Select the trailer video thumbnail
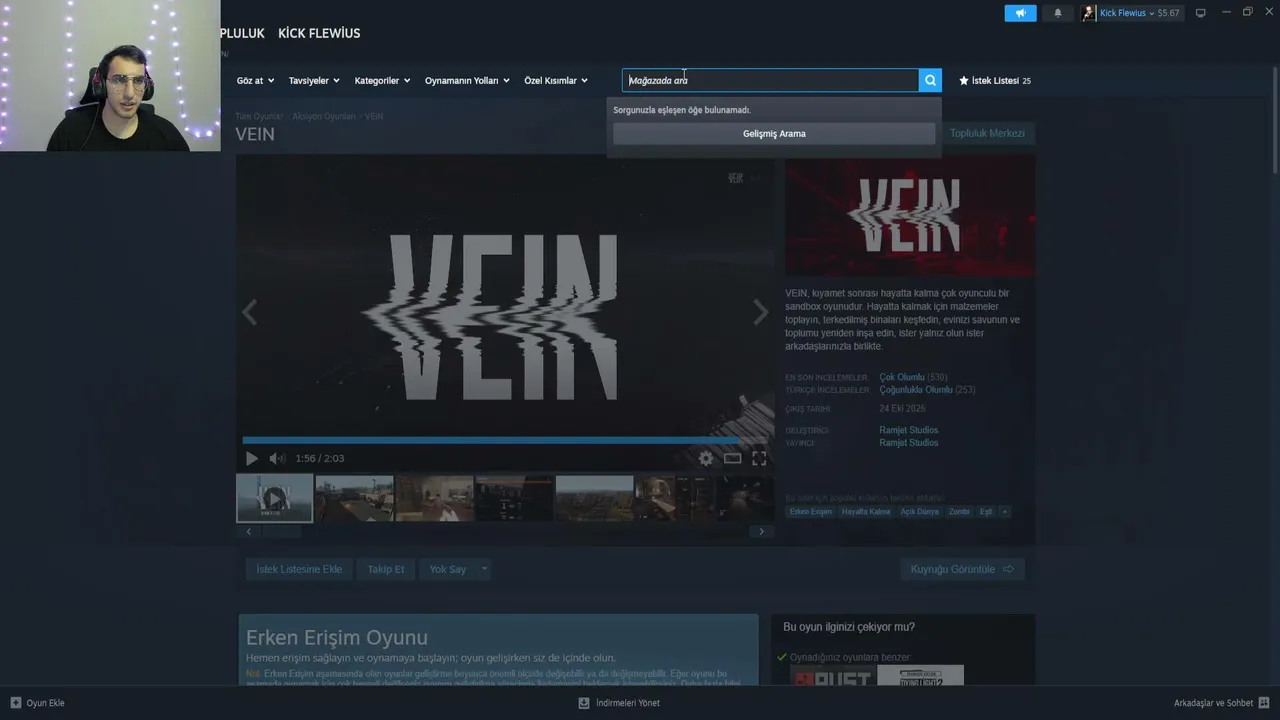Viewport: 1280px width, 720px height. point(274,498)
